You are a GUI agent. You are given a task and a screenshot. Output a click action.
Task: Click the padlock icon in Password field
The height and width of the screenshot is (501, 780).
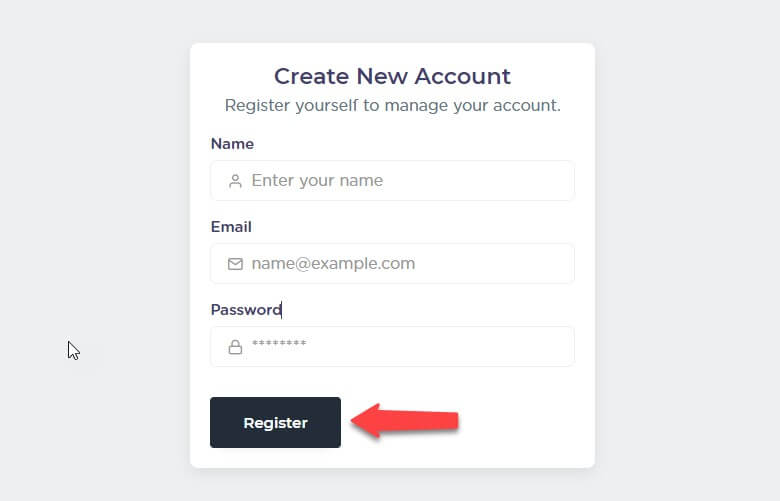tap(235, 347)
